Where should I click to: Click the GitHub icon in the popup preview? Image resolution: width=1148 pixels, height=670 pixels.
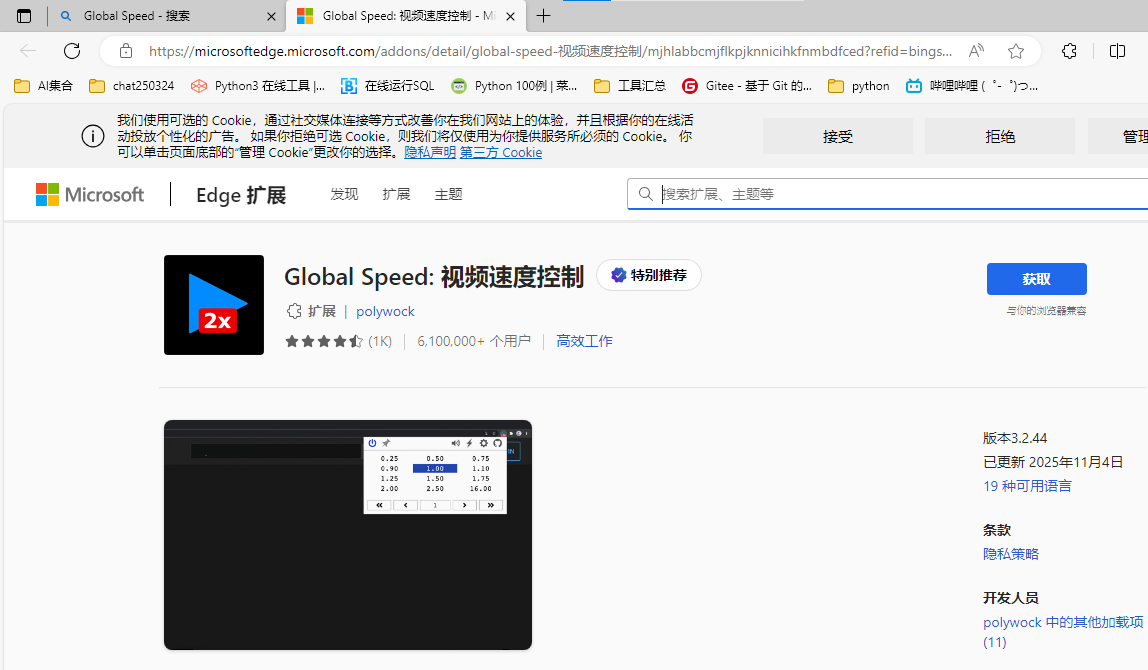click(497, 443)
